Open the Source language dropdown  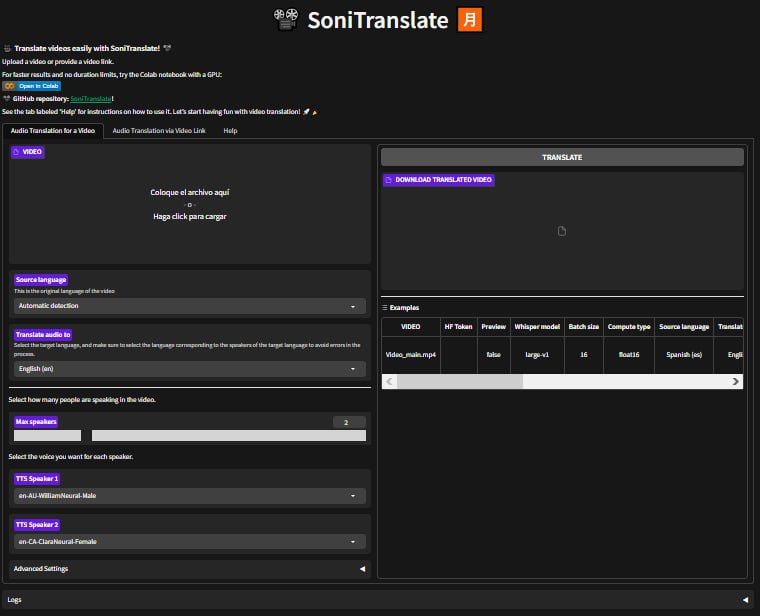190,306
